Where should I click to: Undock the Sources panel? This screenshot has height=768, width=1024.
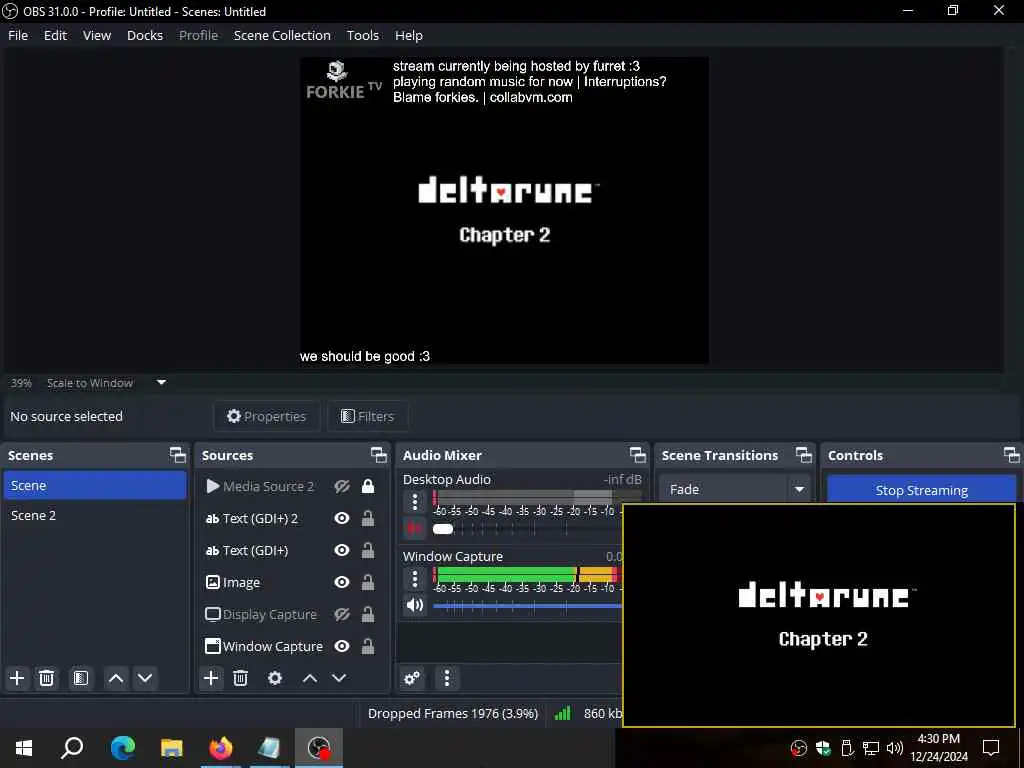[x=379, y=455]
